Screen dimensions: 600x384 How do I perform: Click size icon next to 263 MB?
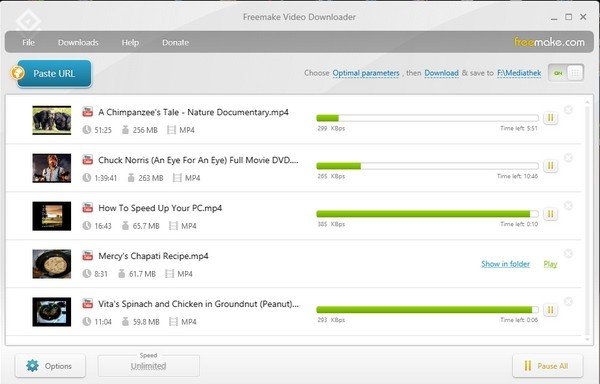coord(131,178)
